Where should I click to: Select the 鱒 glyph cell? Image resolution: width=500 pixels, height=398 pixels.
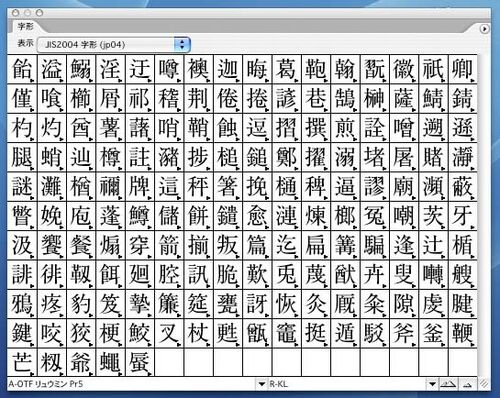pos(140,216)
